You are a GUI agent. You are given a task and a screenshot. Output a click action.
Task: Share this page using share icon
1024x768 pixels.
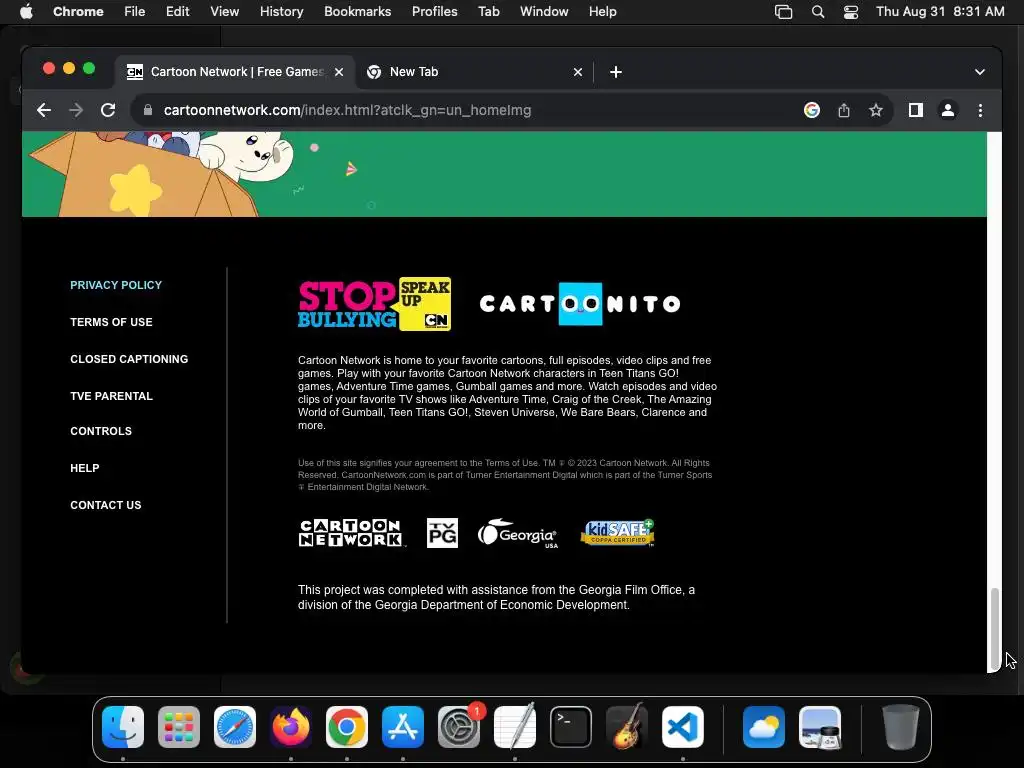[844, 110]
